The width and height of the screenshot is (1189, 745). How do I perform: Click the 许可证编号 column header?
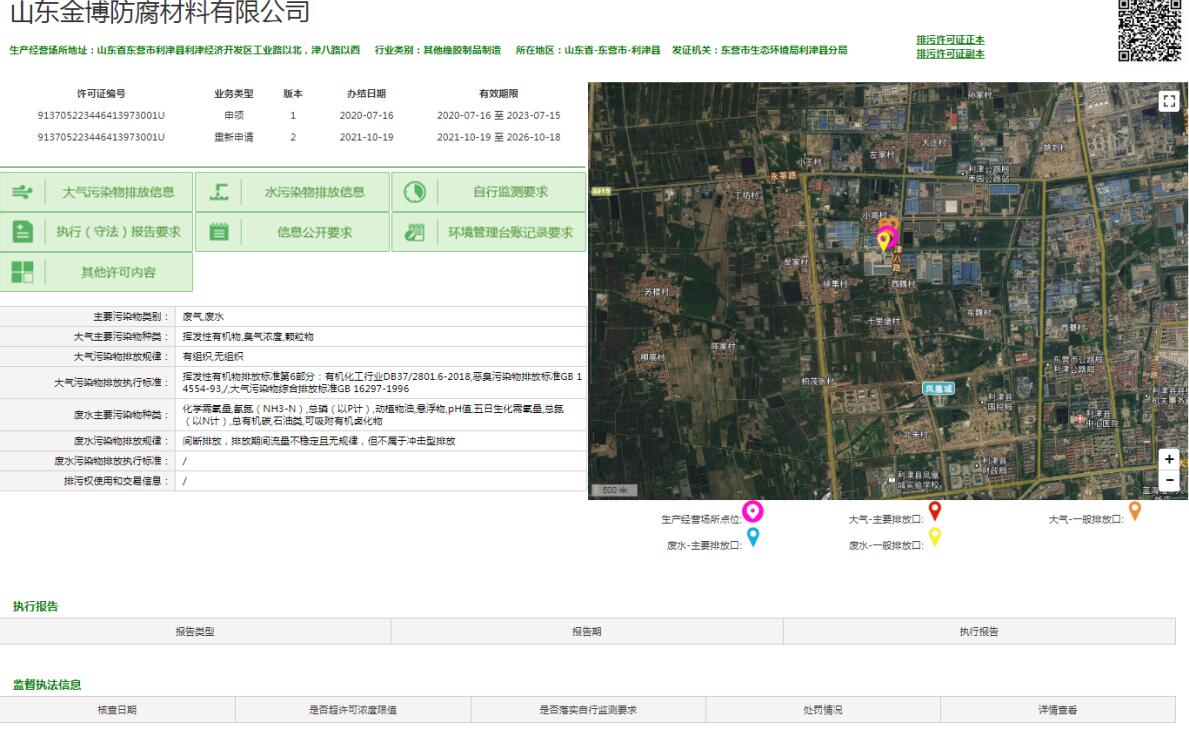click(x=101, y=93)
